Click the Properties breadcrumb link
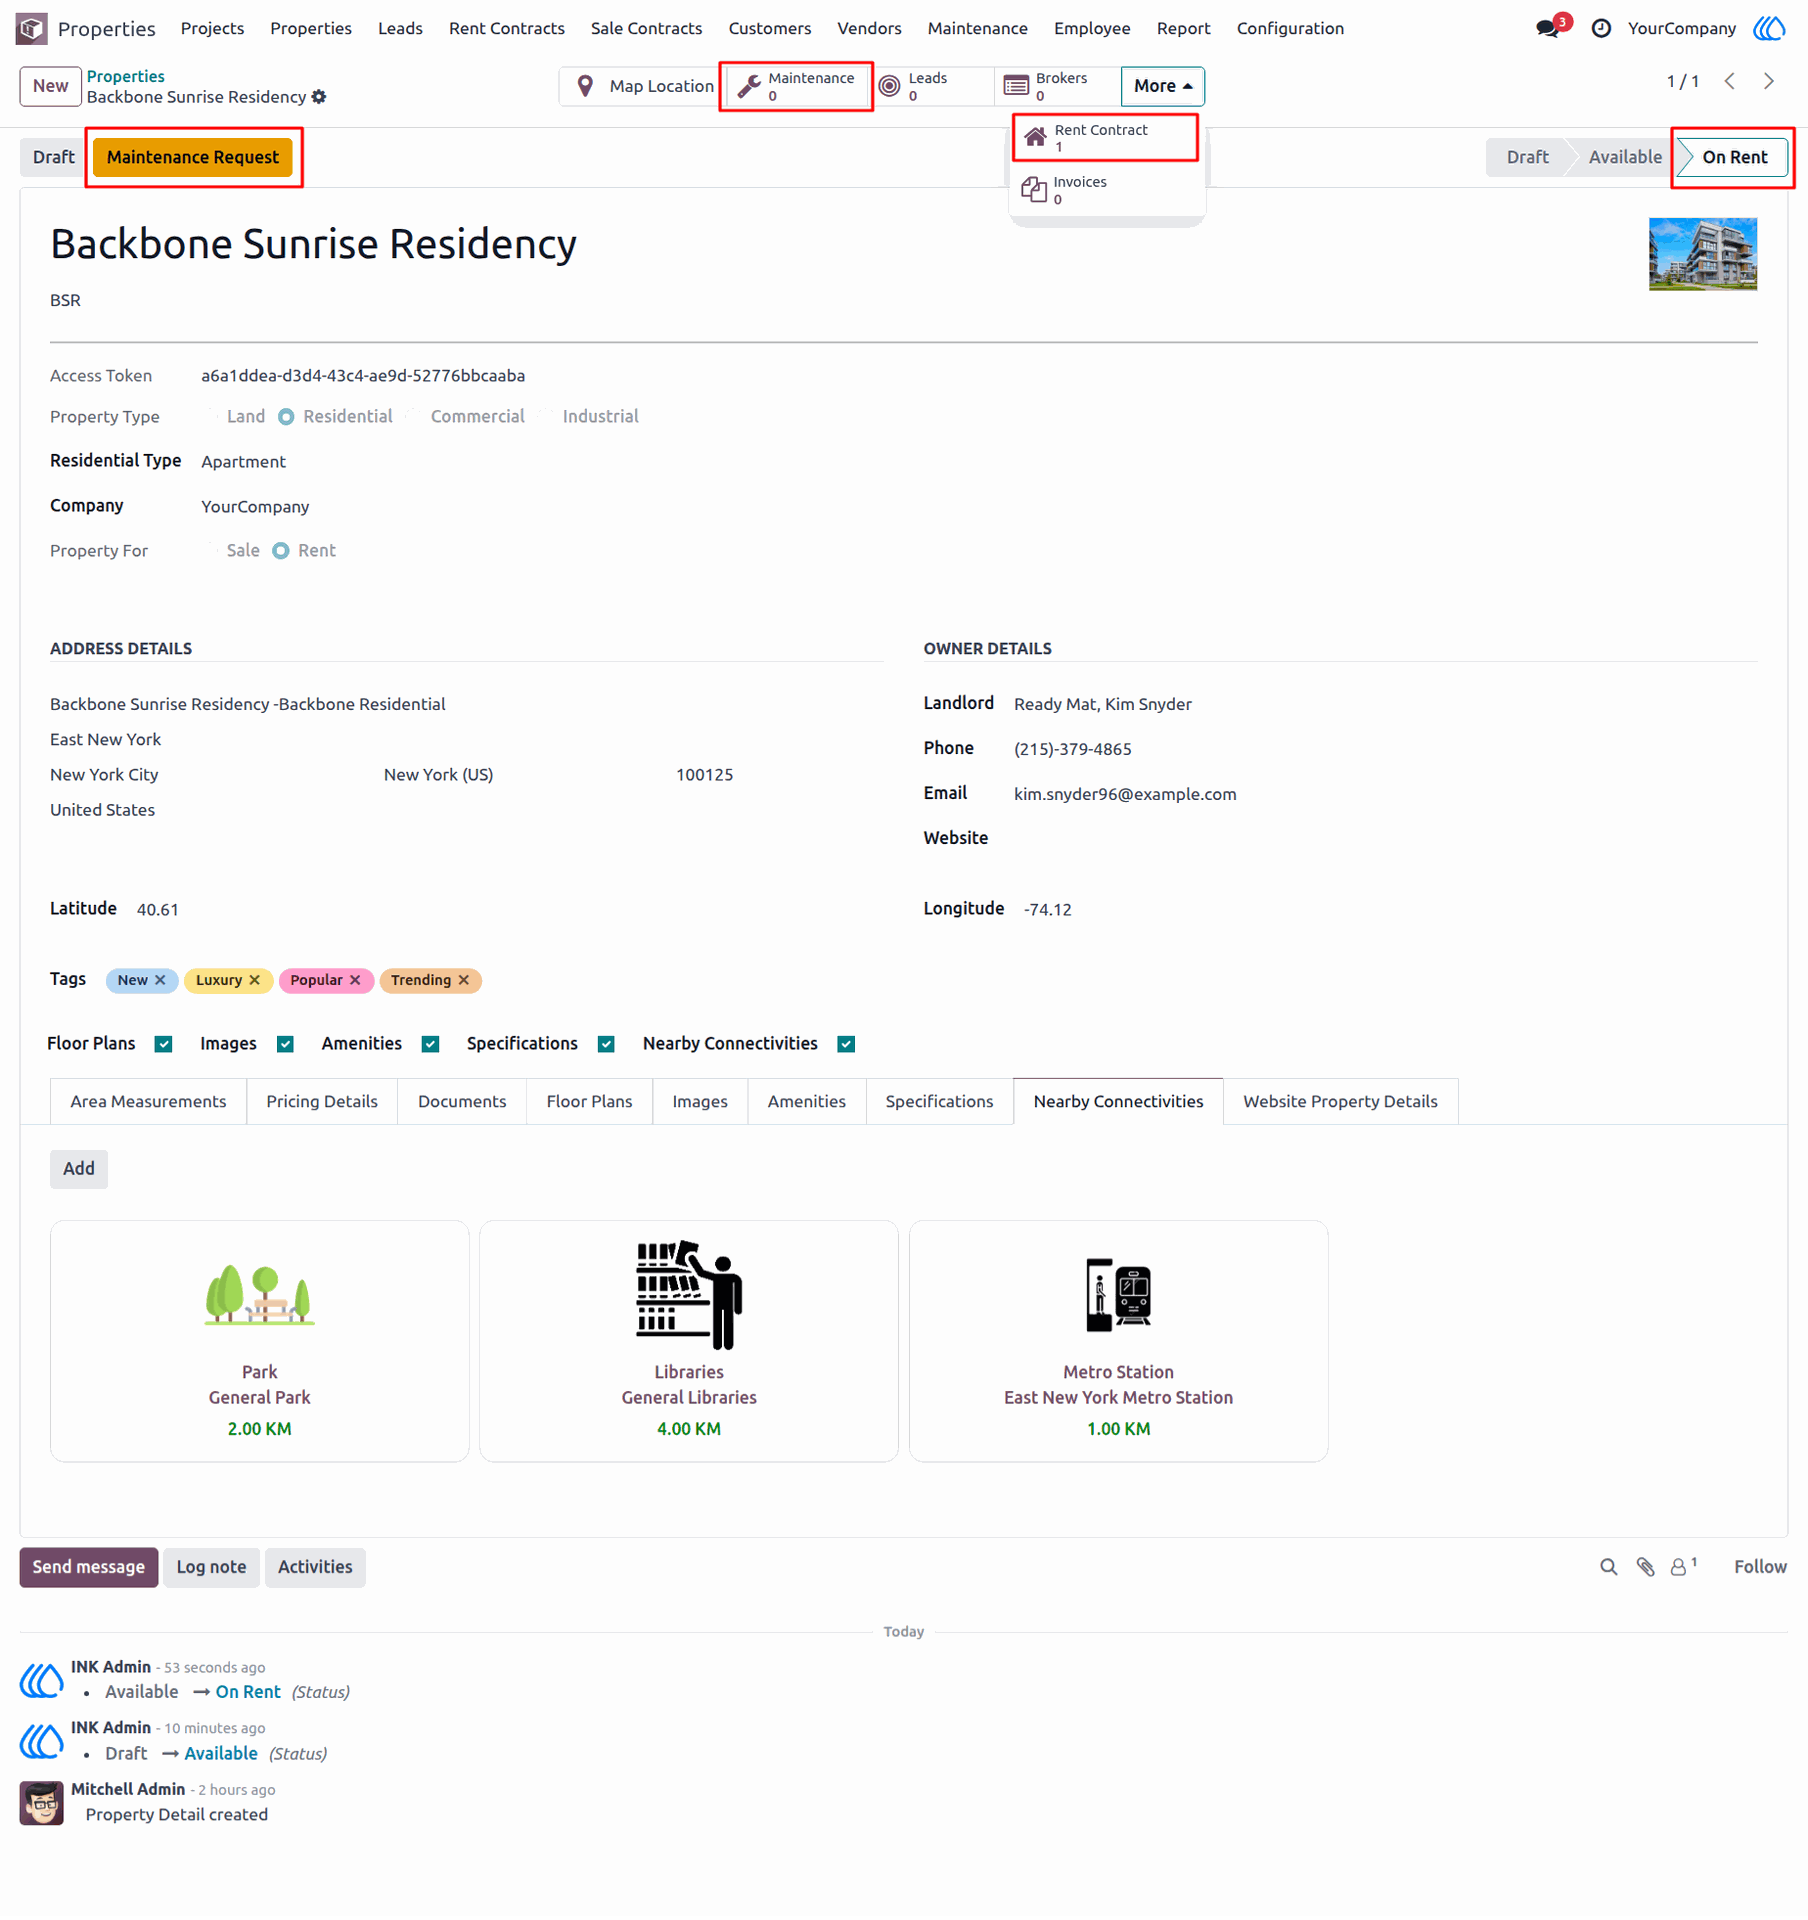Screen dimensions: 1808x1920 [x=125, y=76]
